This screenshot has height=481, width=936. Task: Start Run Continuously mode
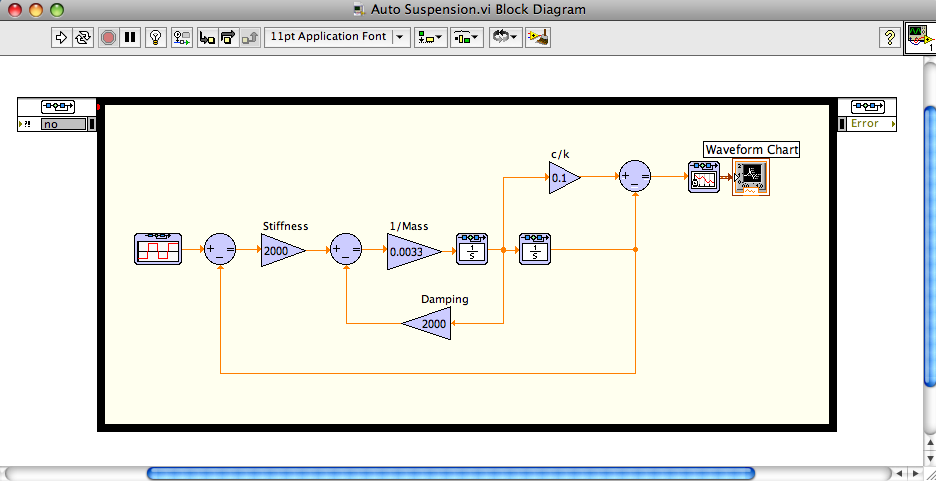click(x=83, y=38)
